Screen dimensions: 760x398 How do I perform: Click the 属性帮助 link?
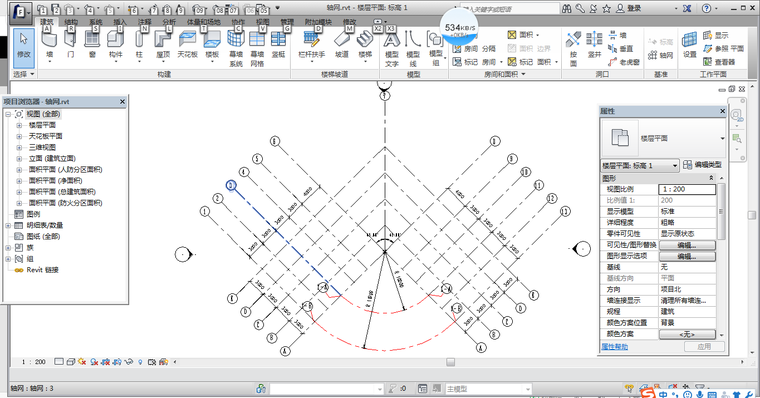pos(615,347)
